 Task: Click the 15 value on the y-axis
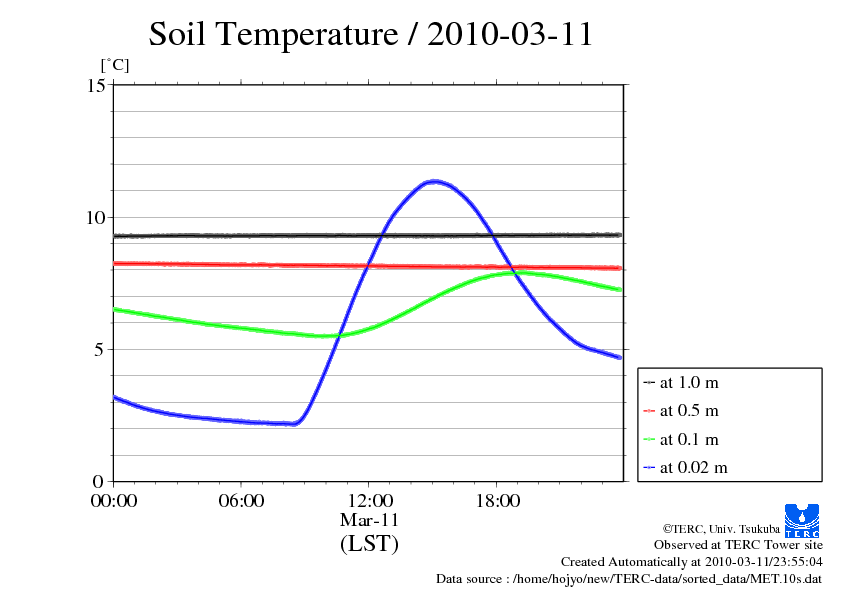(95, 85)
